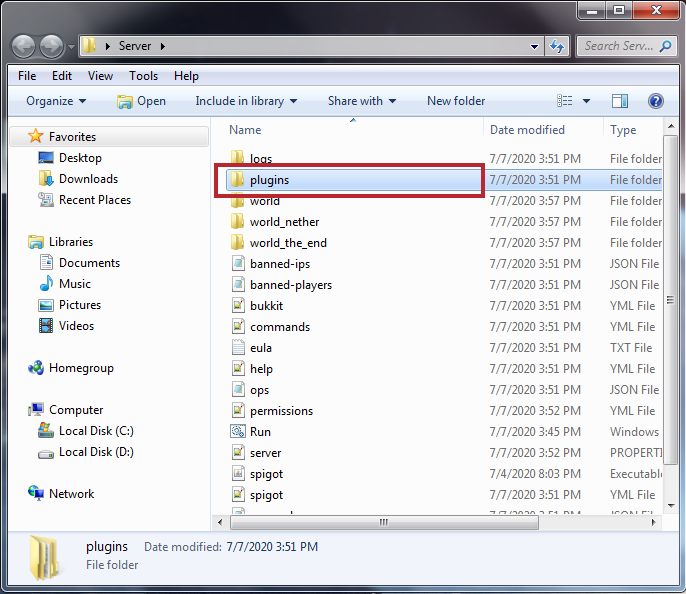Click the horizontal scrollbar thumb
The width and height of the screenshot is (686, 594).
coord(384,522)
